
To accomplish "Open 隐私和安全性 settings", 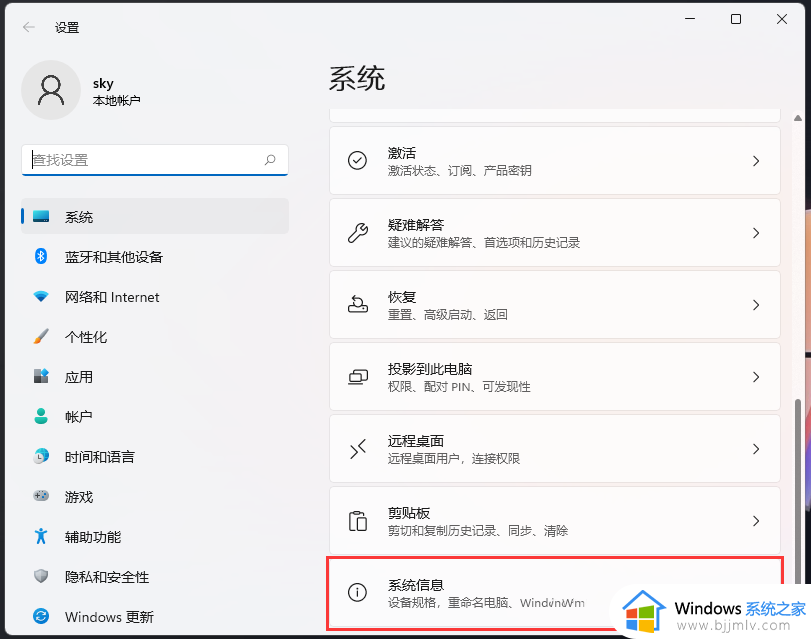I will [155, 576].
